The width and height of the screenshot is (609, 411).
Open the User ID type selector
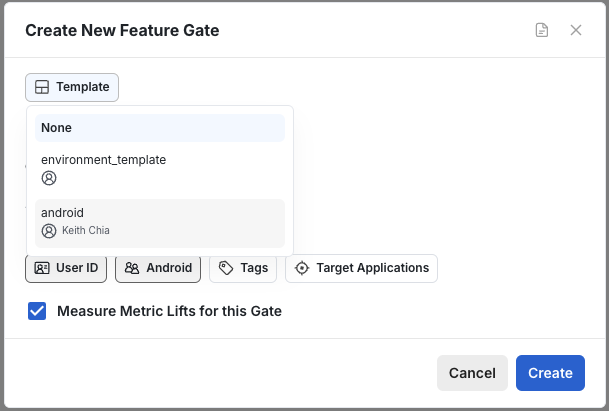(x=66, y=268)
